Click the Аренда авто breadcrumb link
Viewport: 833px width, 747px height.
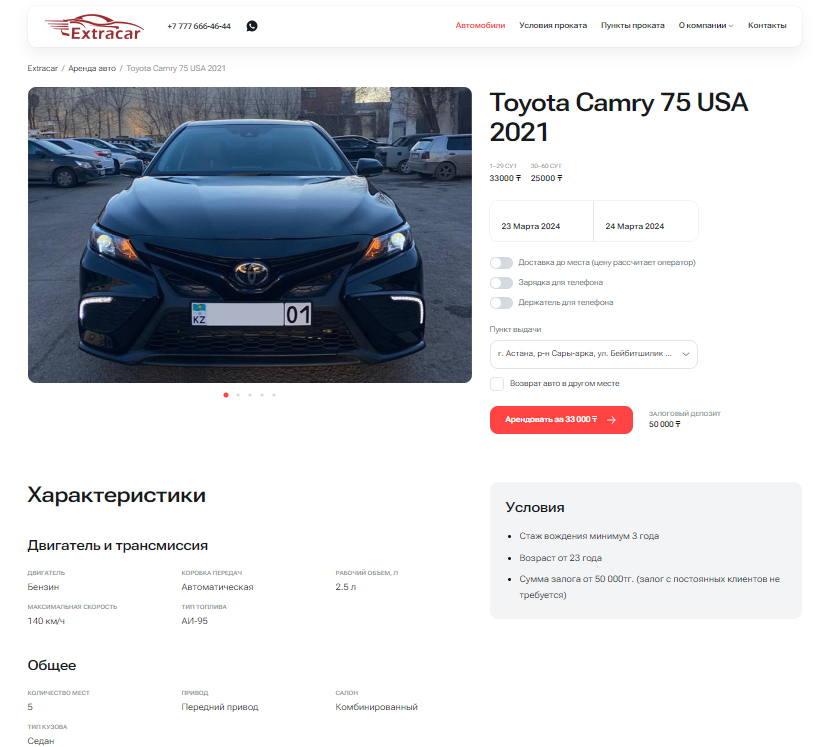point(92,69)
